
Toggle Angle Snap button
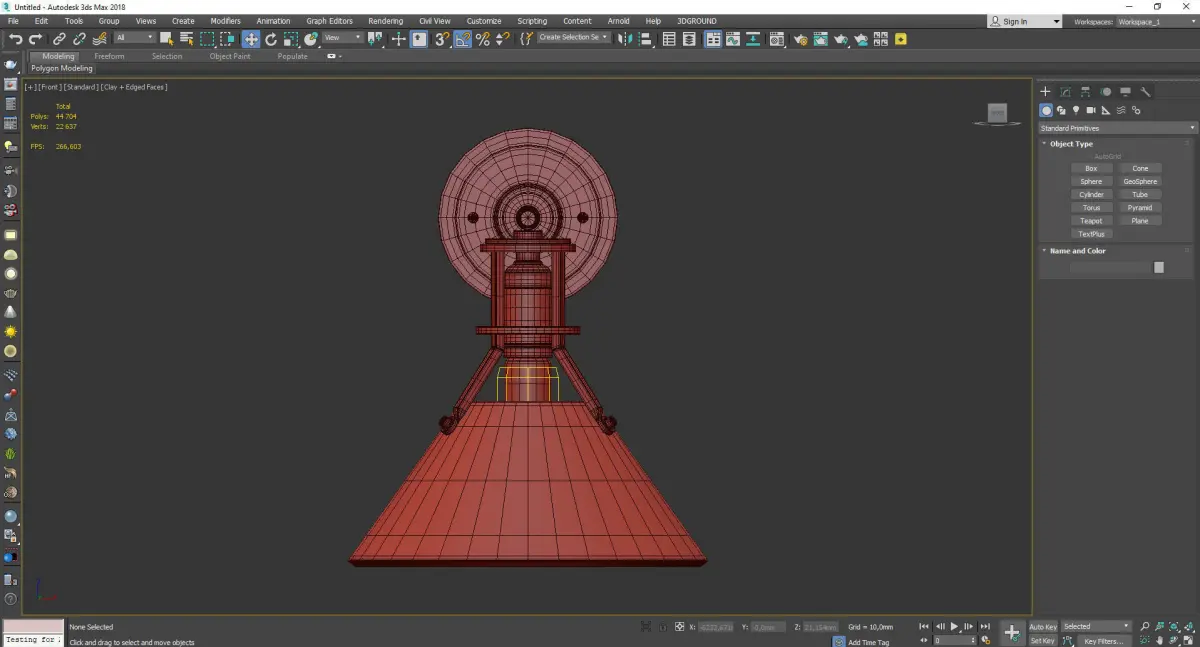point(462,39)
